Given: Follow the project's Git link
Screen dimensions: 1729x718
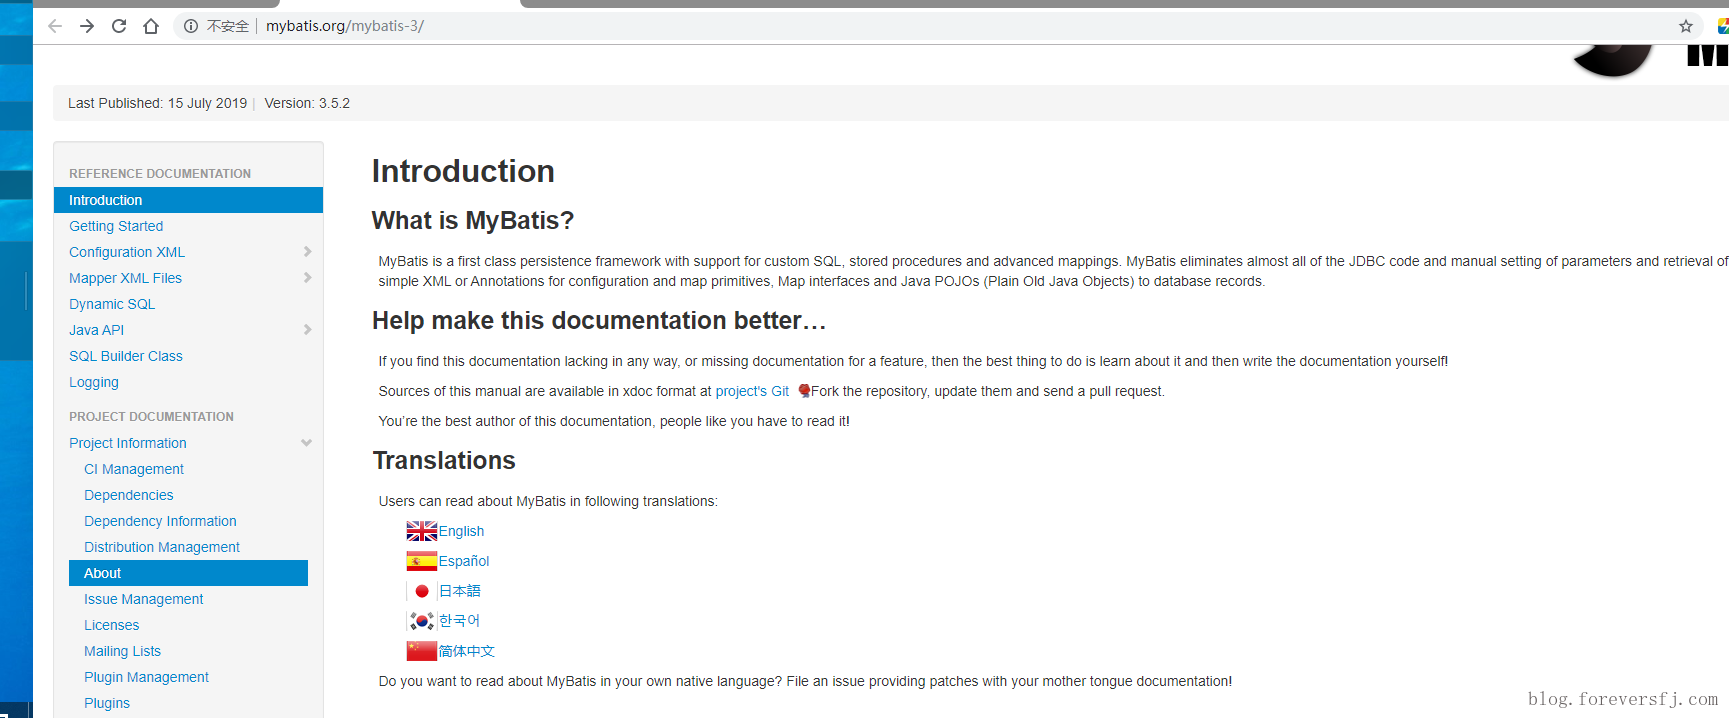Looking at the screenshot, I should point(752,391).
